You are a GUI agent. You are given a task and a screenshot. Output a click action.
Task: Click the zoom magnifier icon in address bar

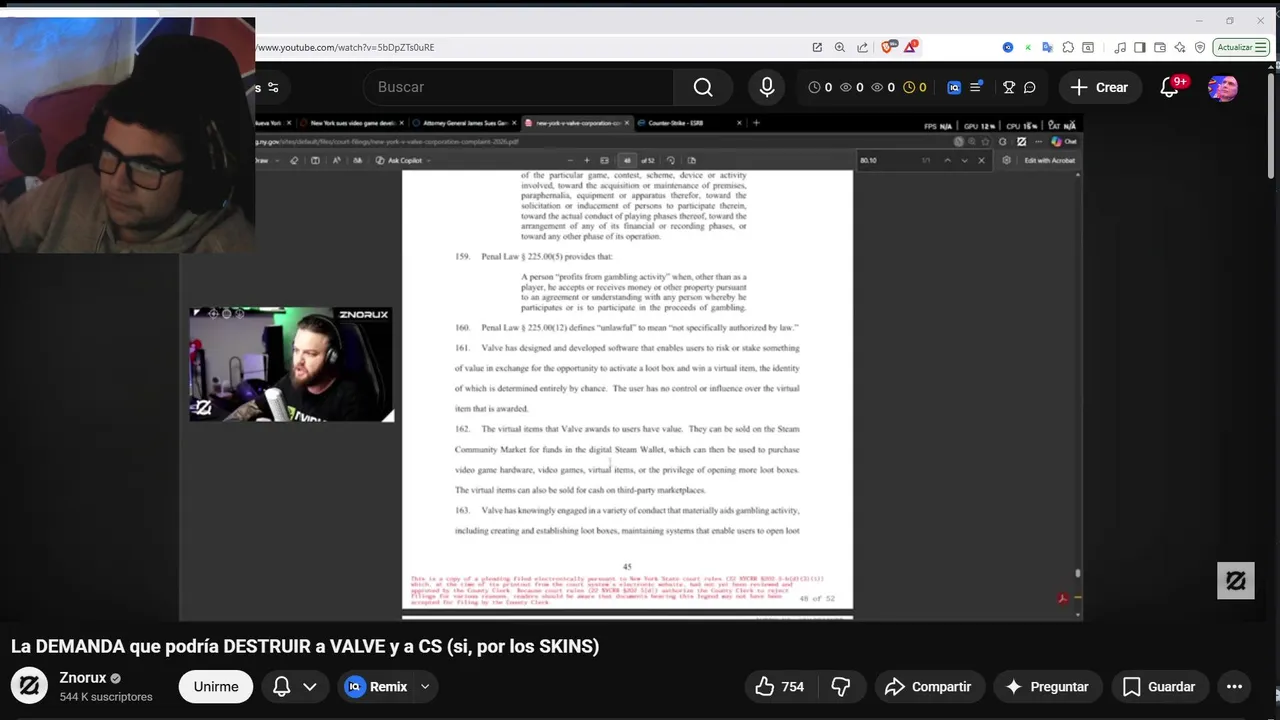840,47
